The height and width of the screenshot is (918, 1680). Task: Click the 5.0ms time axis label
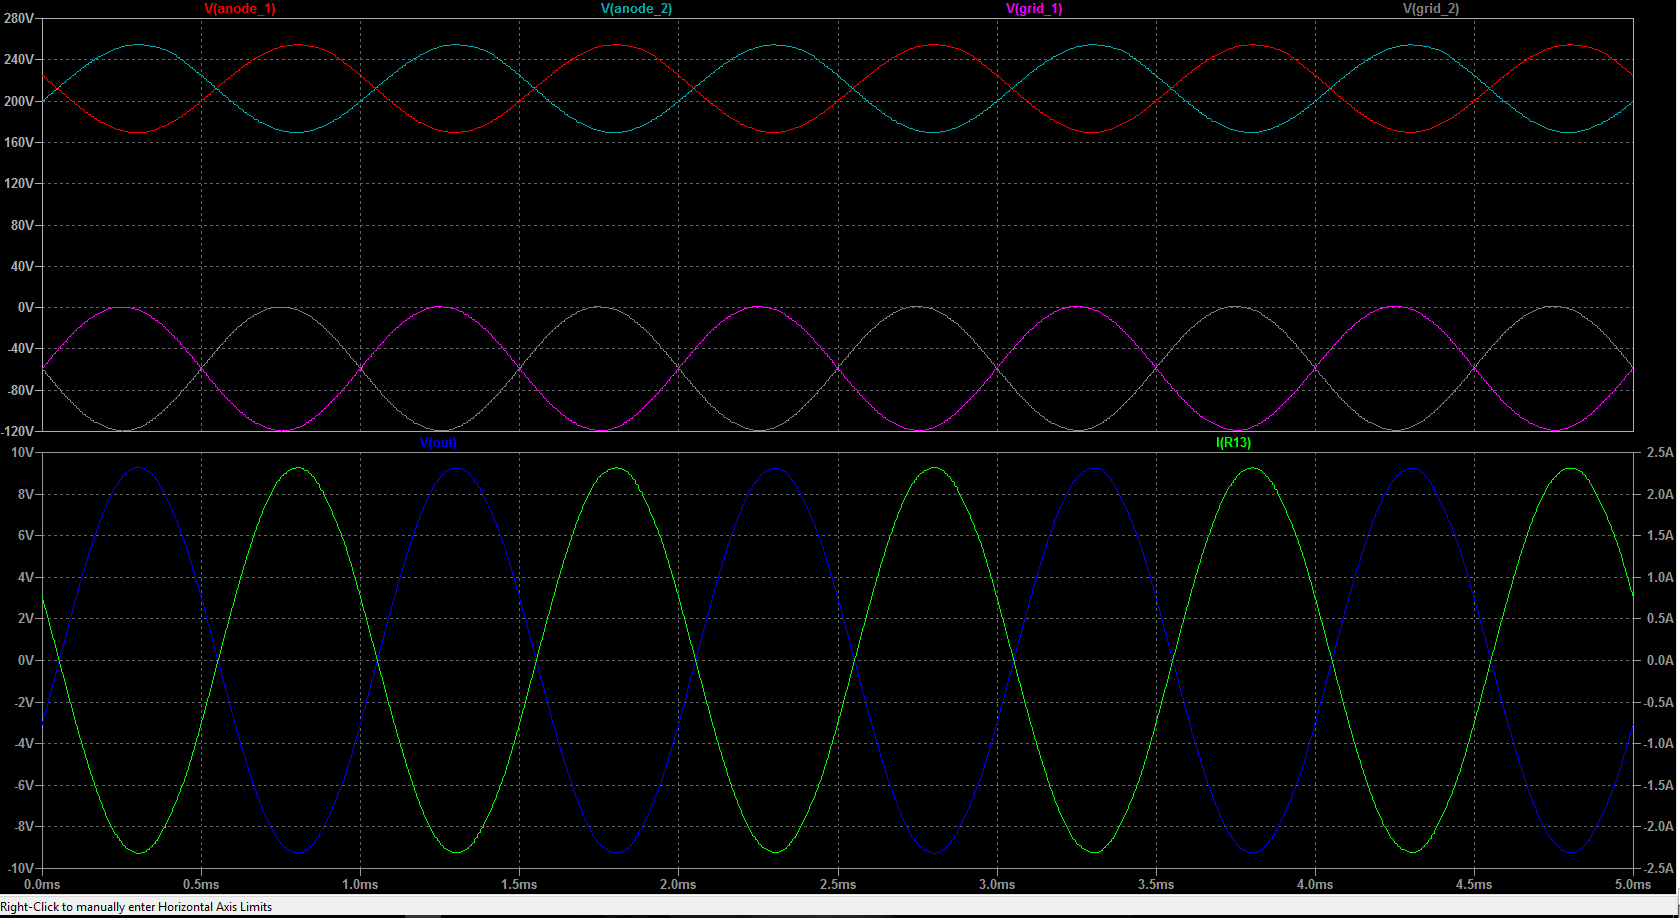1633,884
